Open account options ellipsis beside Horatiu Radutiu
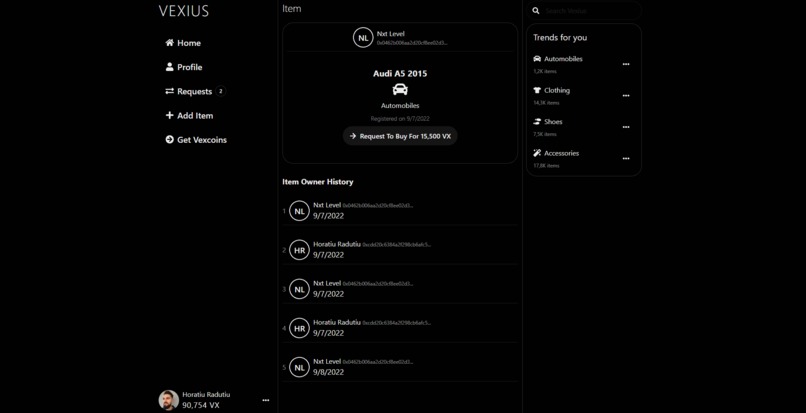 click(266, 400)
